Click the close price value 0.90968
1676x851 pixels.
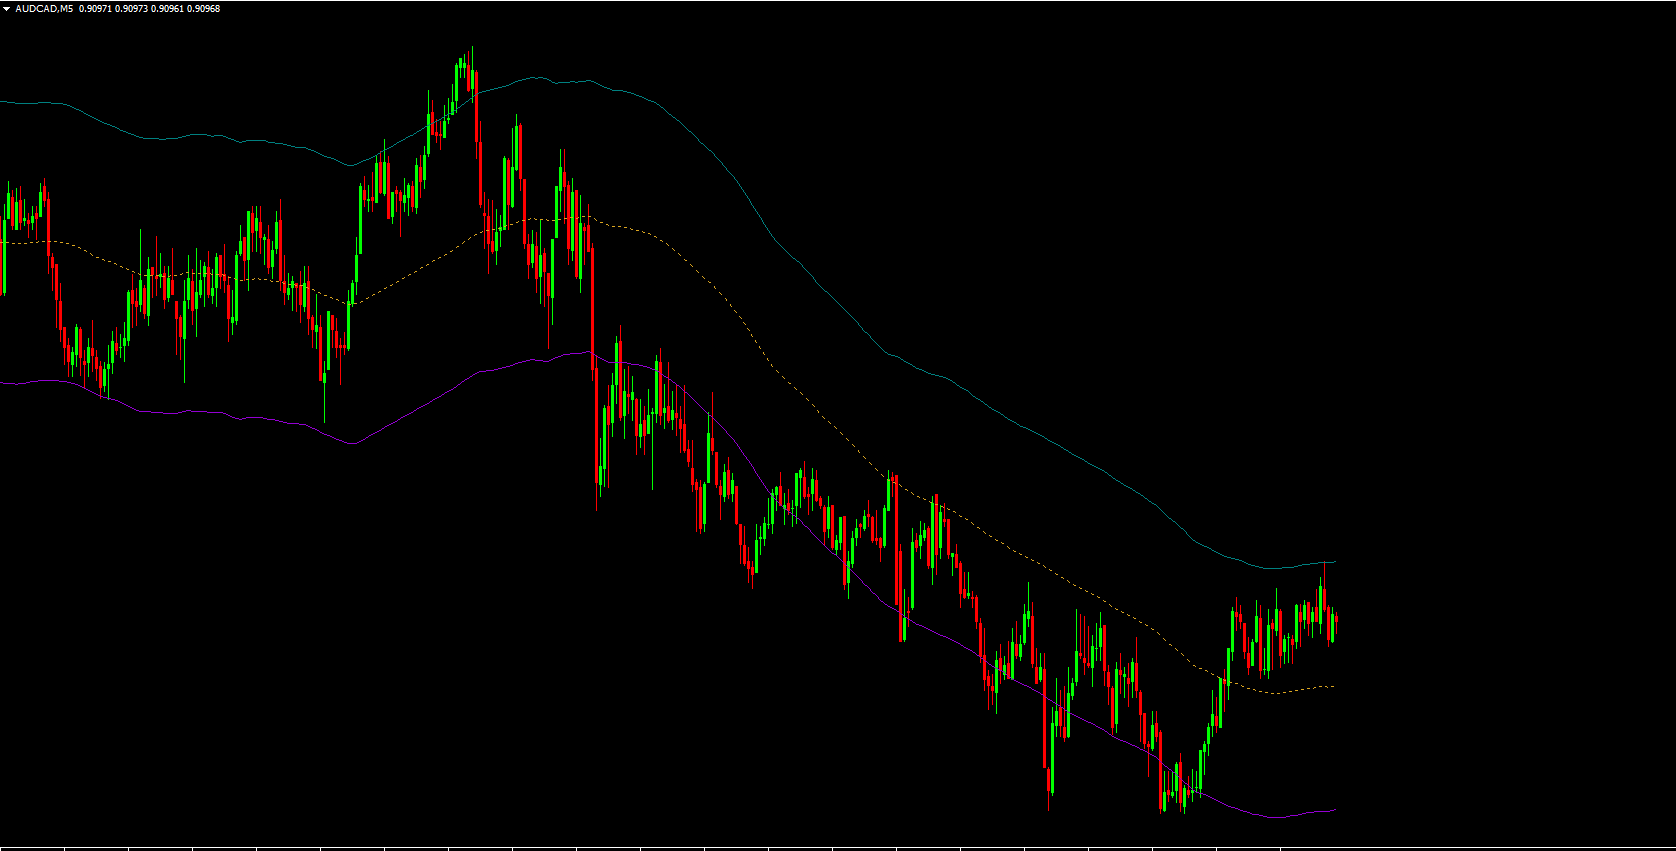[203, 9]
